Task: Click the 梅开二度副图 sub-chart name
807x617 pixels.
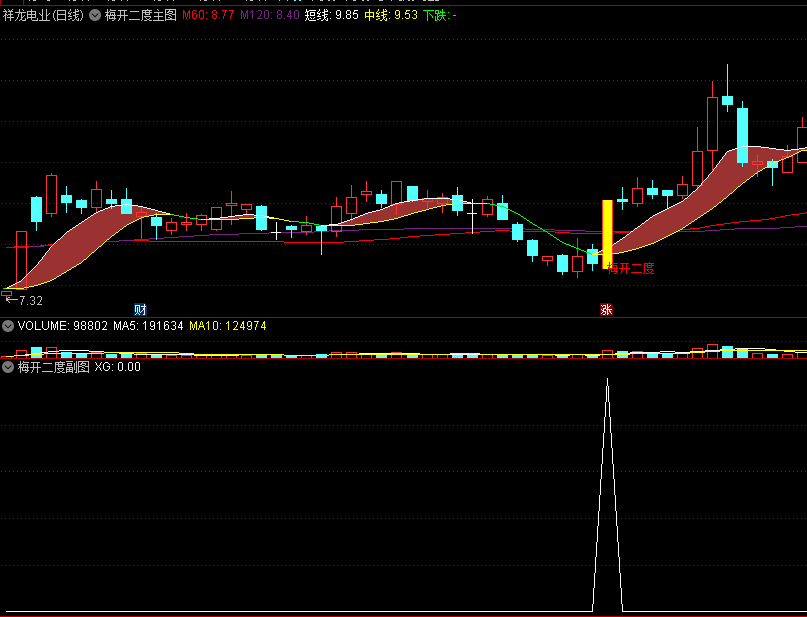Action: pyautogui.click(x=54, y=367)
